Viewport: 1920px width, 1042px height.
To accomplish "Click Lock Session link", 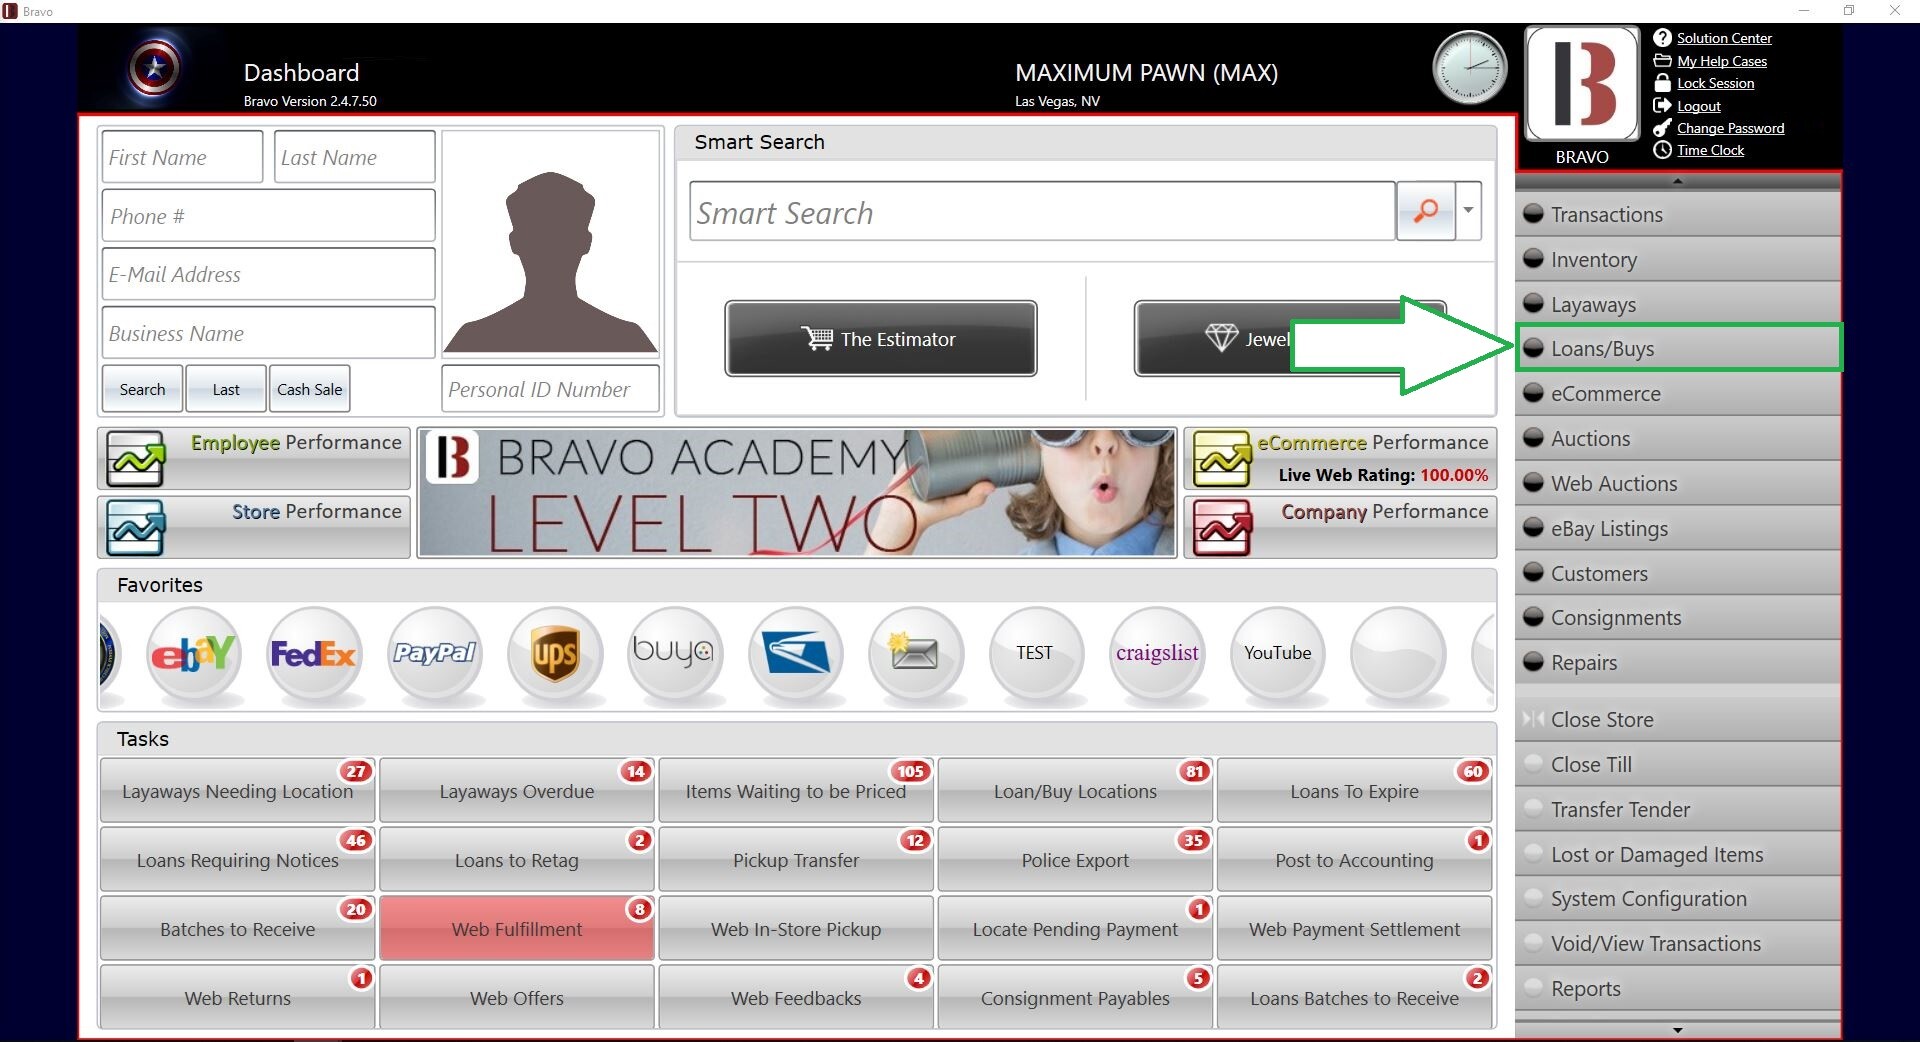I will 1715,83.
